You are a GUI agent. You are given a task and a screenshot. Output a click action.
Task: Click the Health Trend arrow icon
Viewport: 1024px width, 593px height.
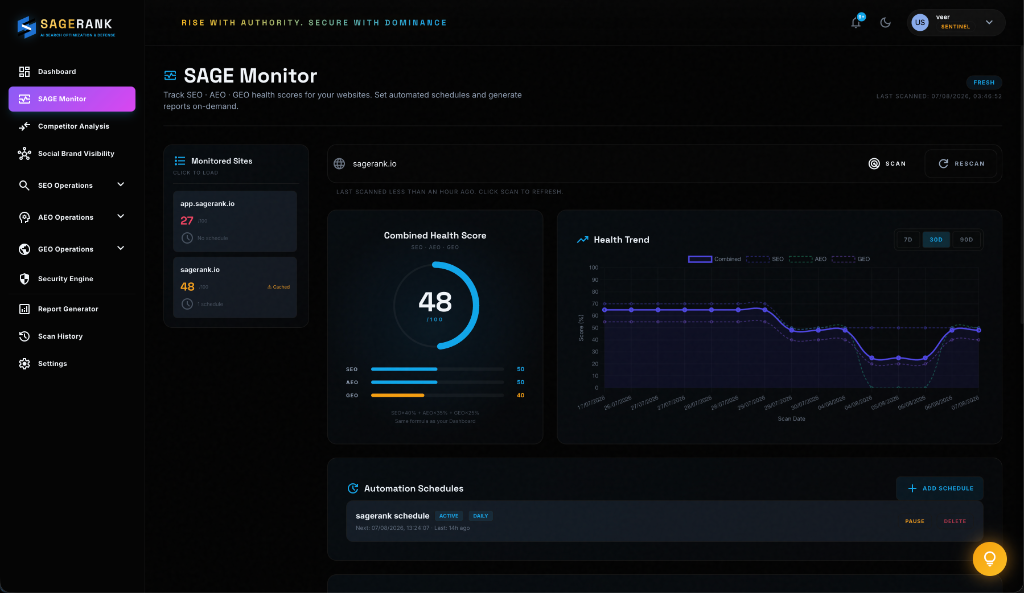(x=583, y=240)
